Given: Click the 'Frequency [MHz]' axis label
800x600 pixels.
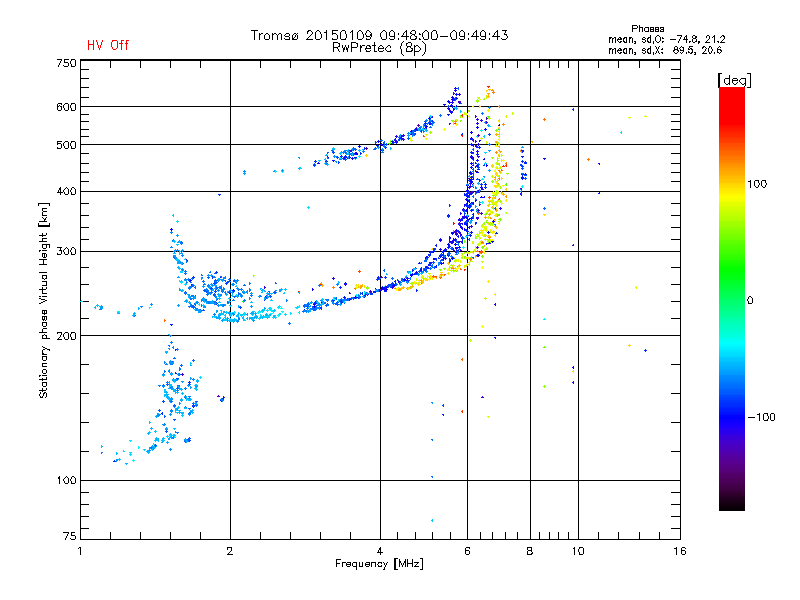Looking at the screenshot, I should point(379,564).
